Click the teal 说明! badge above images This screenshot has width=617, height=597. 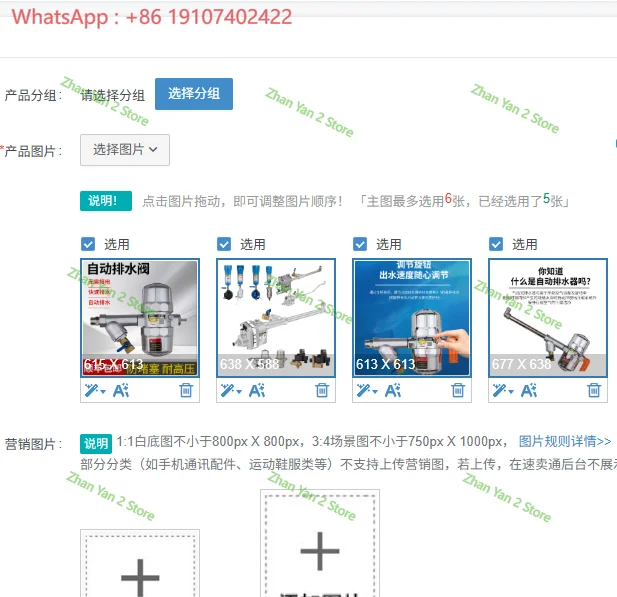(106, 201)
